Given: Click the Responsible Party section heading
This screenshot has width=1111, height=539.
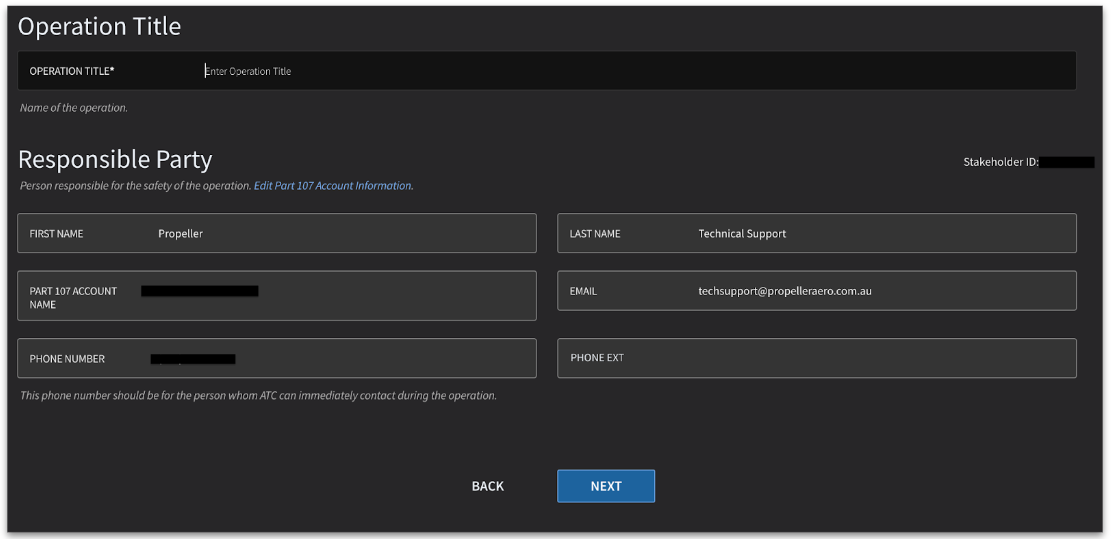Looking at the screenshot, I should pyautogui.click(x=115, y=160).
